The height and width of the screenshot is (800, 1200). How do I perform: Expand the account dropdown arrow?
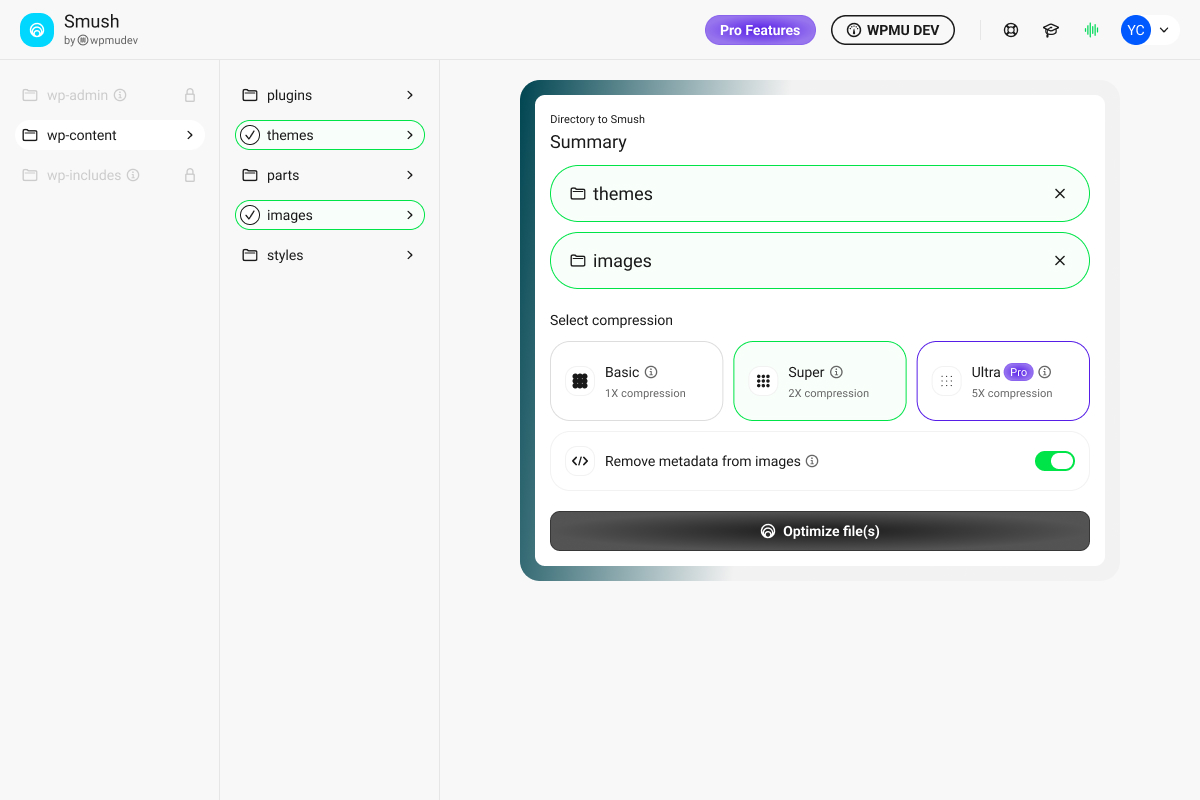(1164, 30)
